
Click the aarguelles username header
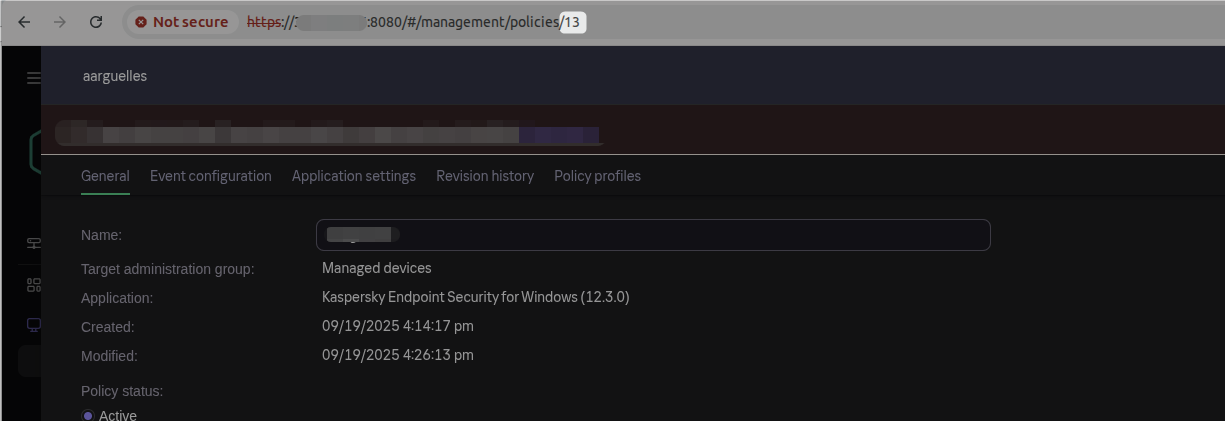tap(114, 76)
